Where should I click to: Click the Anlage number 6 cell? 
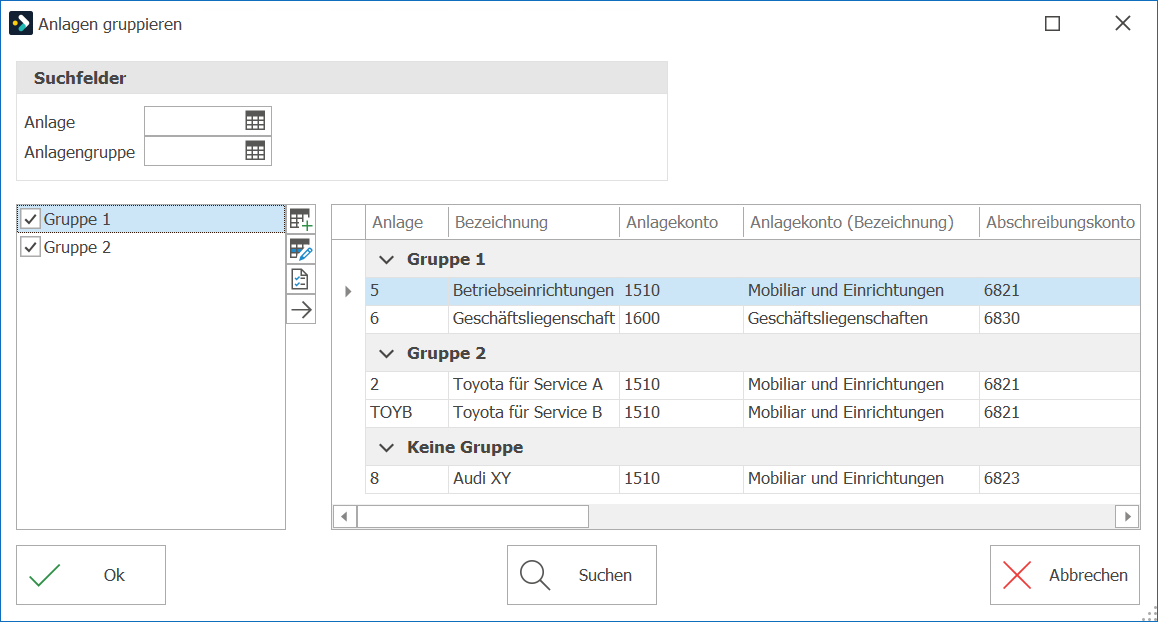click(x=407, y=319)
